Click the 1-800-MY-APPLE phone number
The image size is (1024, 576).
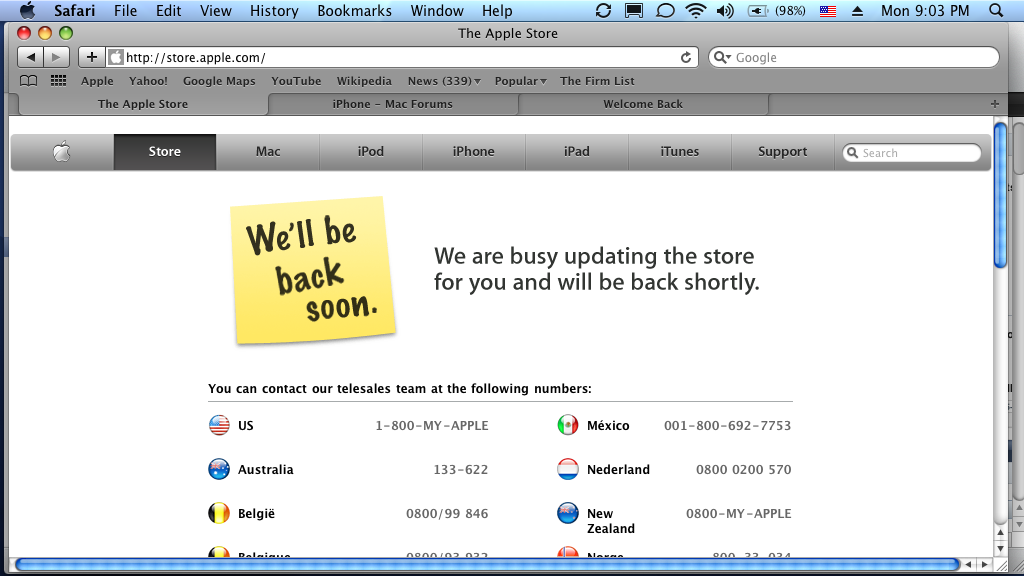pos(432,425)
